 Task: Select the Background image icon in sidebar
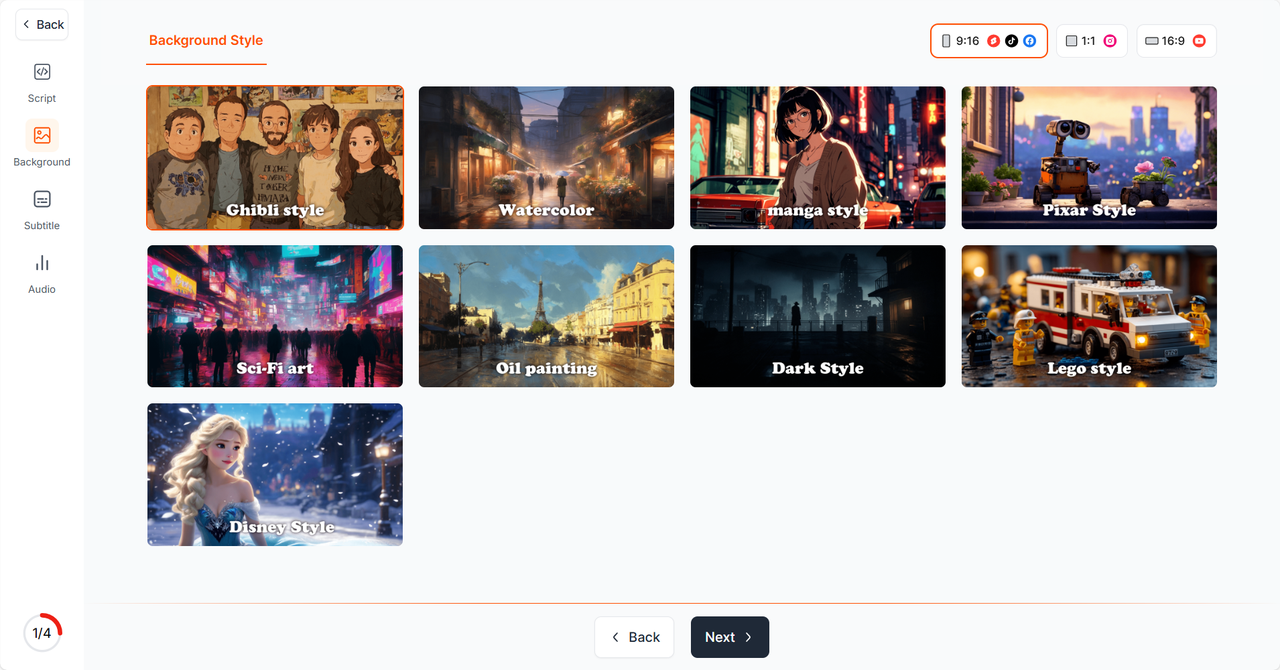(42, 135)
